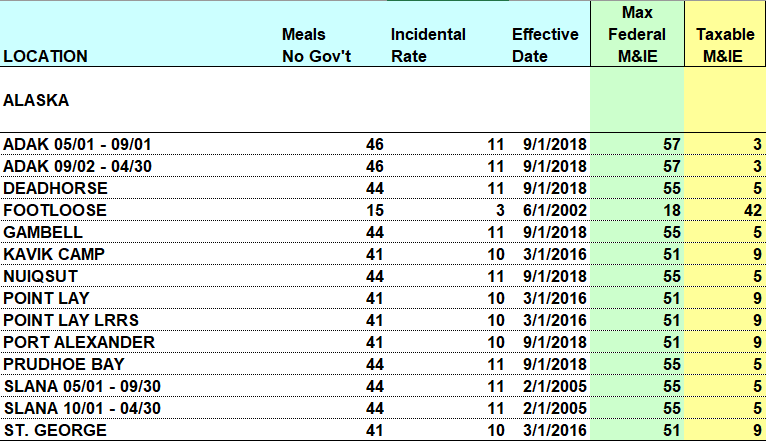Click FOOTLOOSE Max Federal M&IE value 18
The height and width of the screenshot is (442, 766).
637,210
